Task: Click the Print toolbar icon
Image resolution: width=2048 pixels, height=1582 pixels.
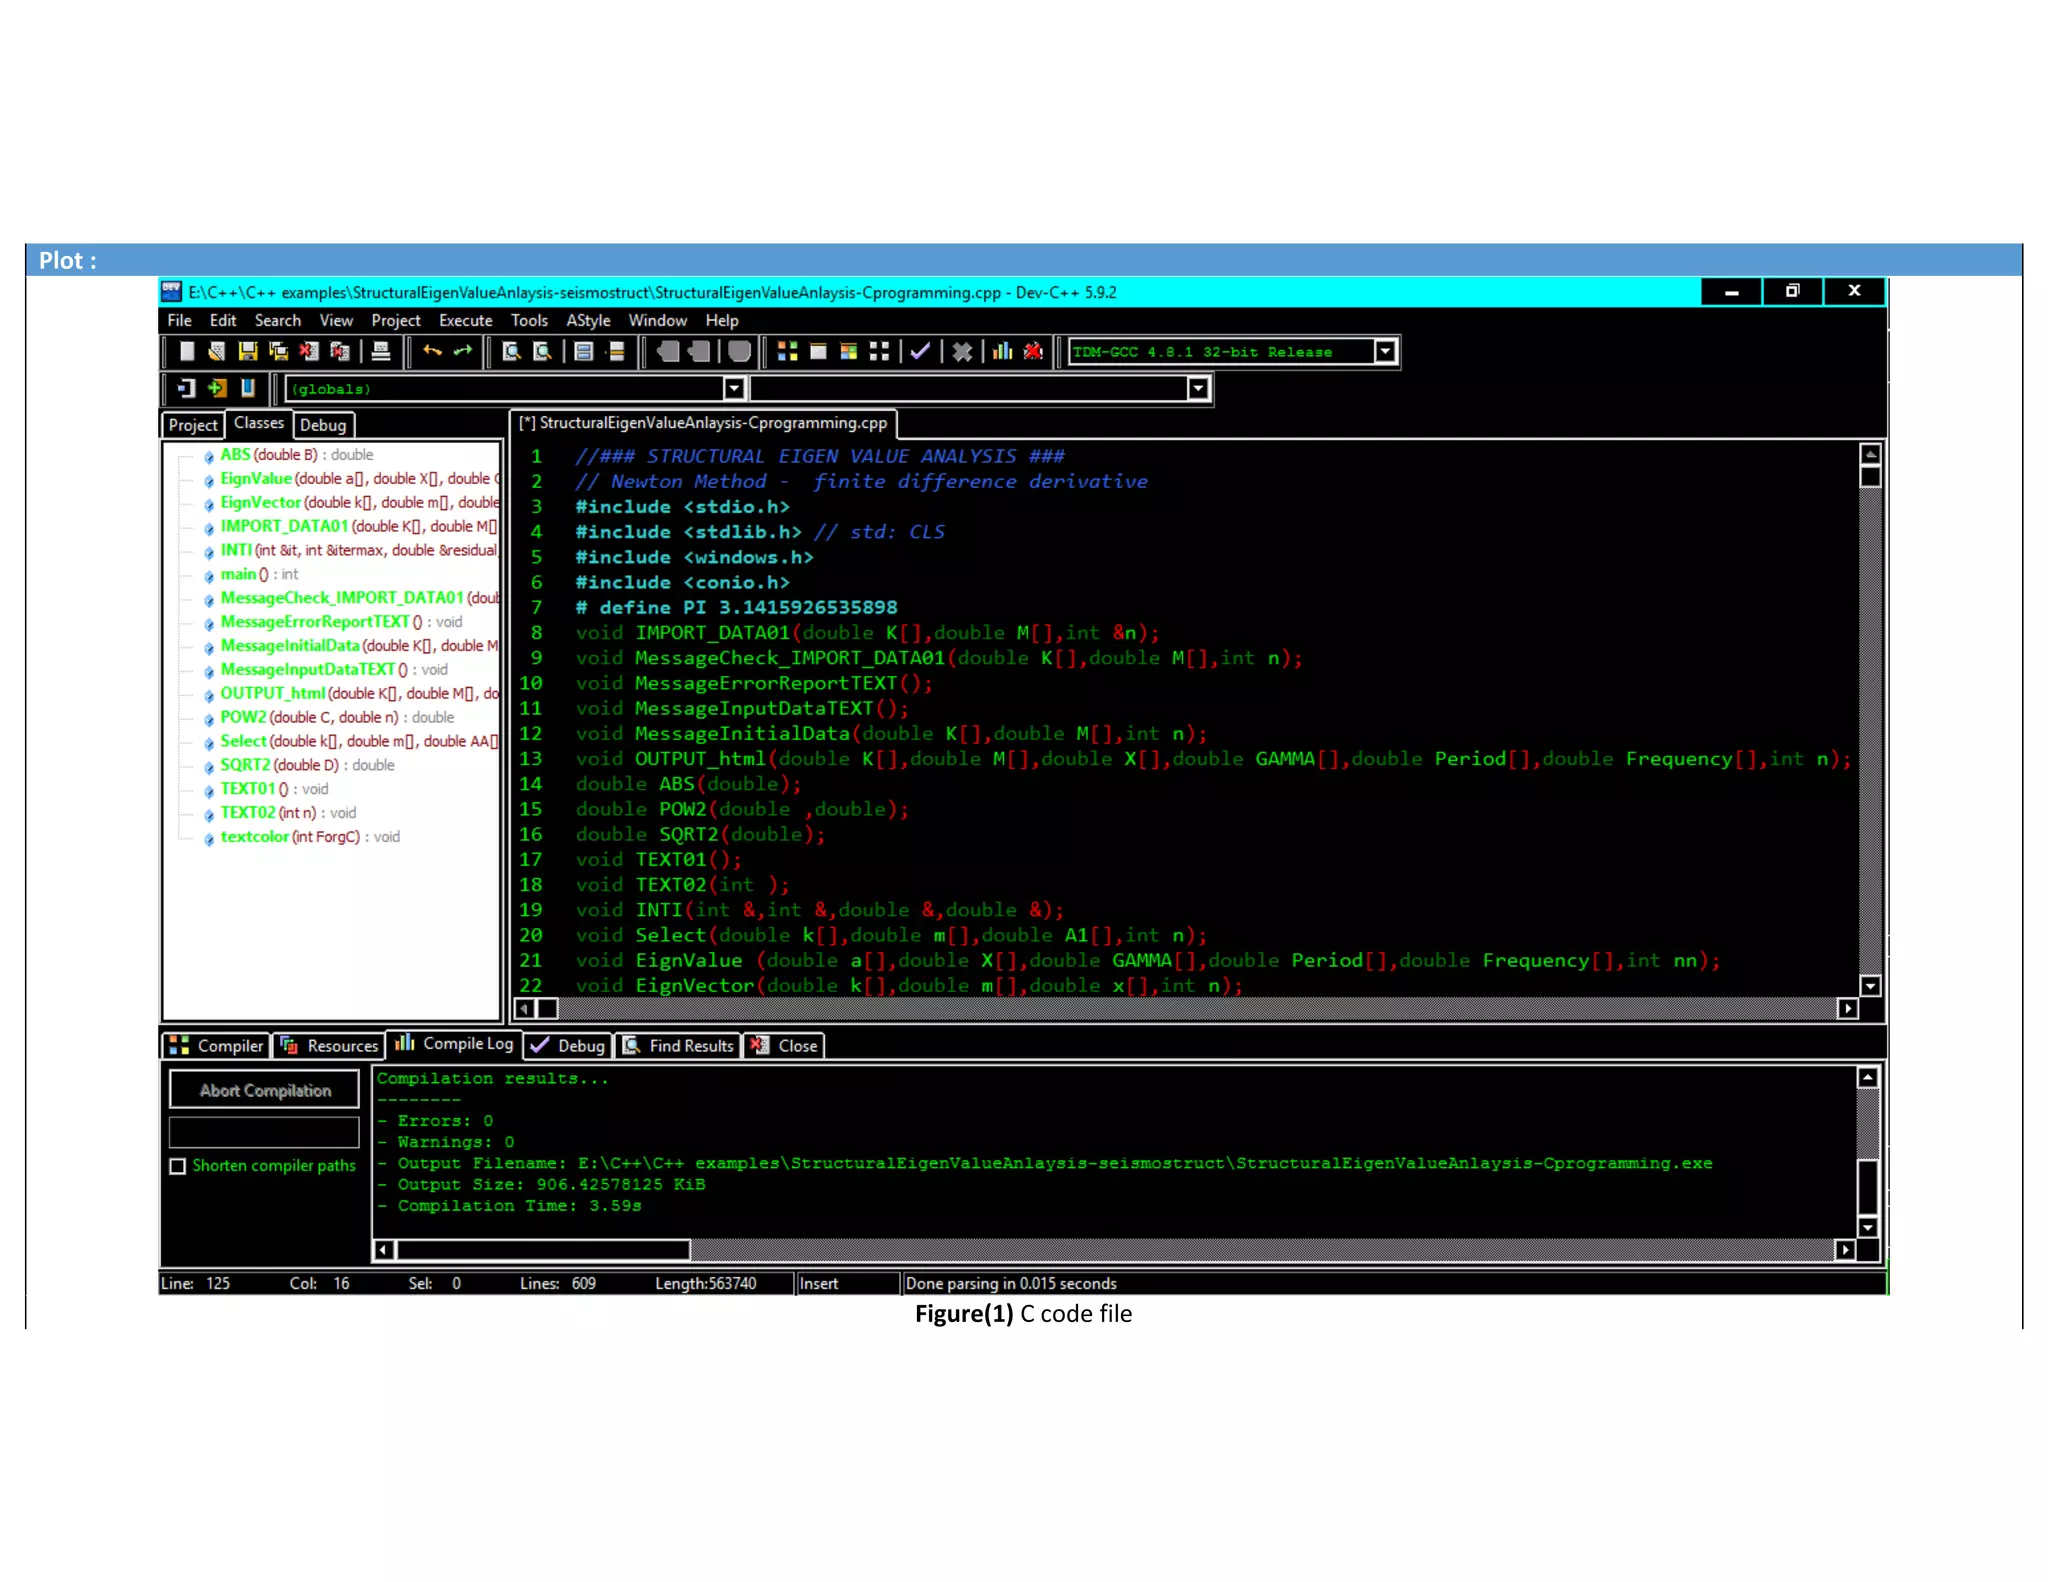Action: point(380,351)
